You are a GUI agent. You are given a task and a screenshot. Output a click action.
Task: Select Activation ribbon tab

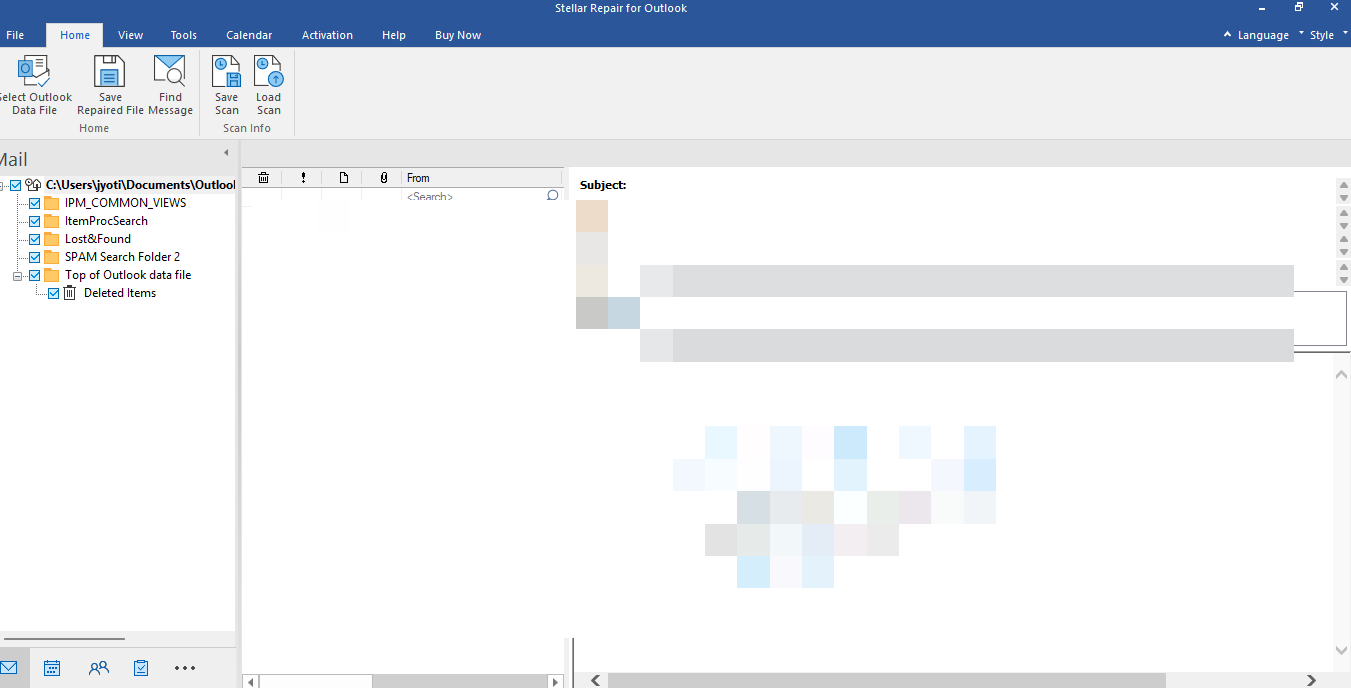click(x=327, y=35)
